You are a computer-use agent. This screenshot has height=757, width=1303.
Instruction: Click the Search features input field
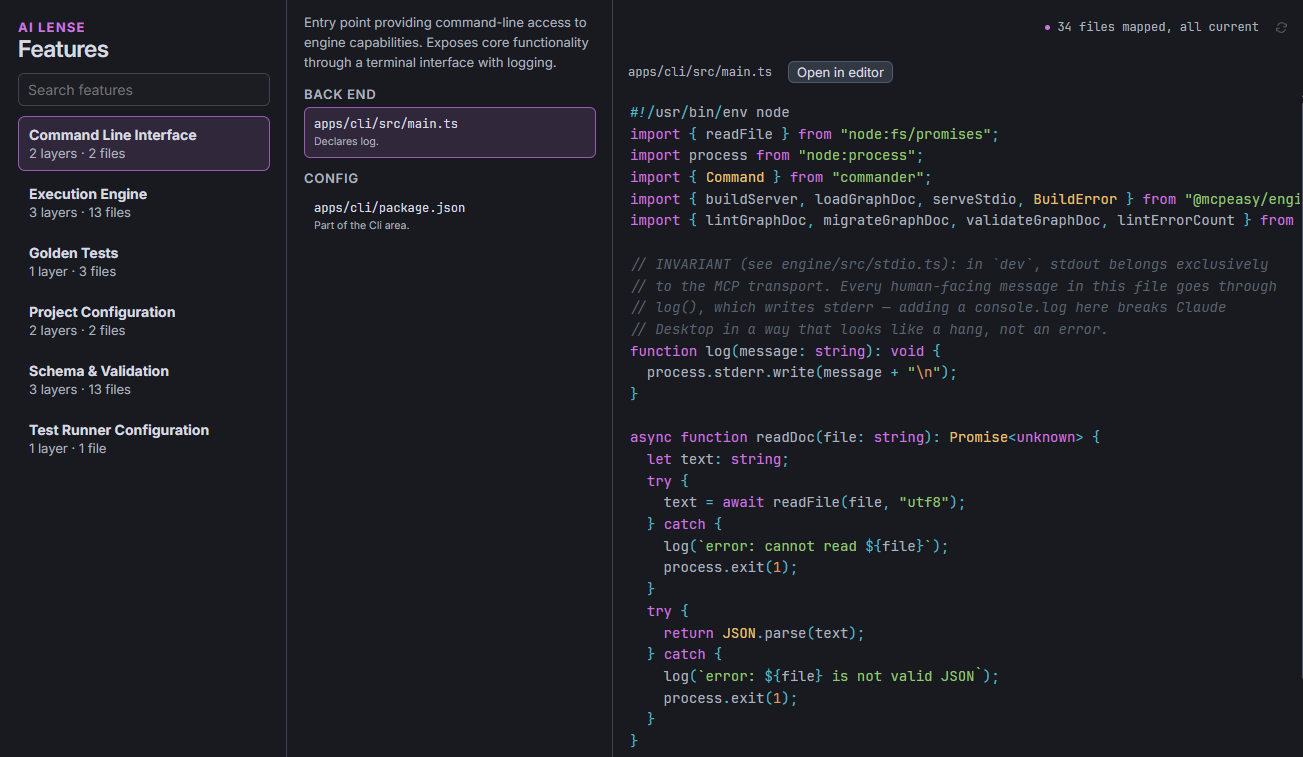coord(144,89)
